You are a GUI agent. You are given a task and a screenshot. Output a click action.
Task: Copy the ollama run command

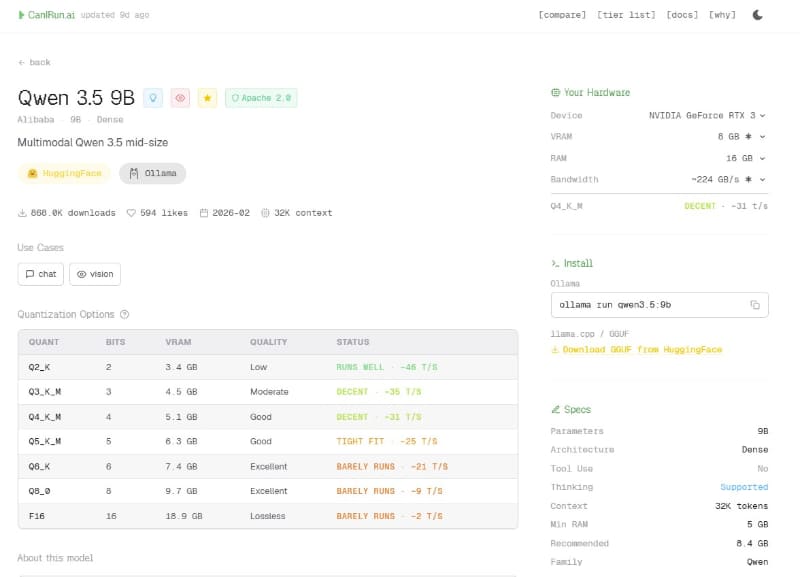coord(755,305)
